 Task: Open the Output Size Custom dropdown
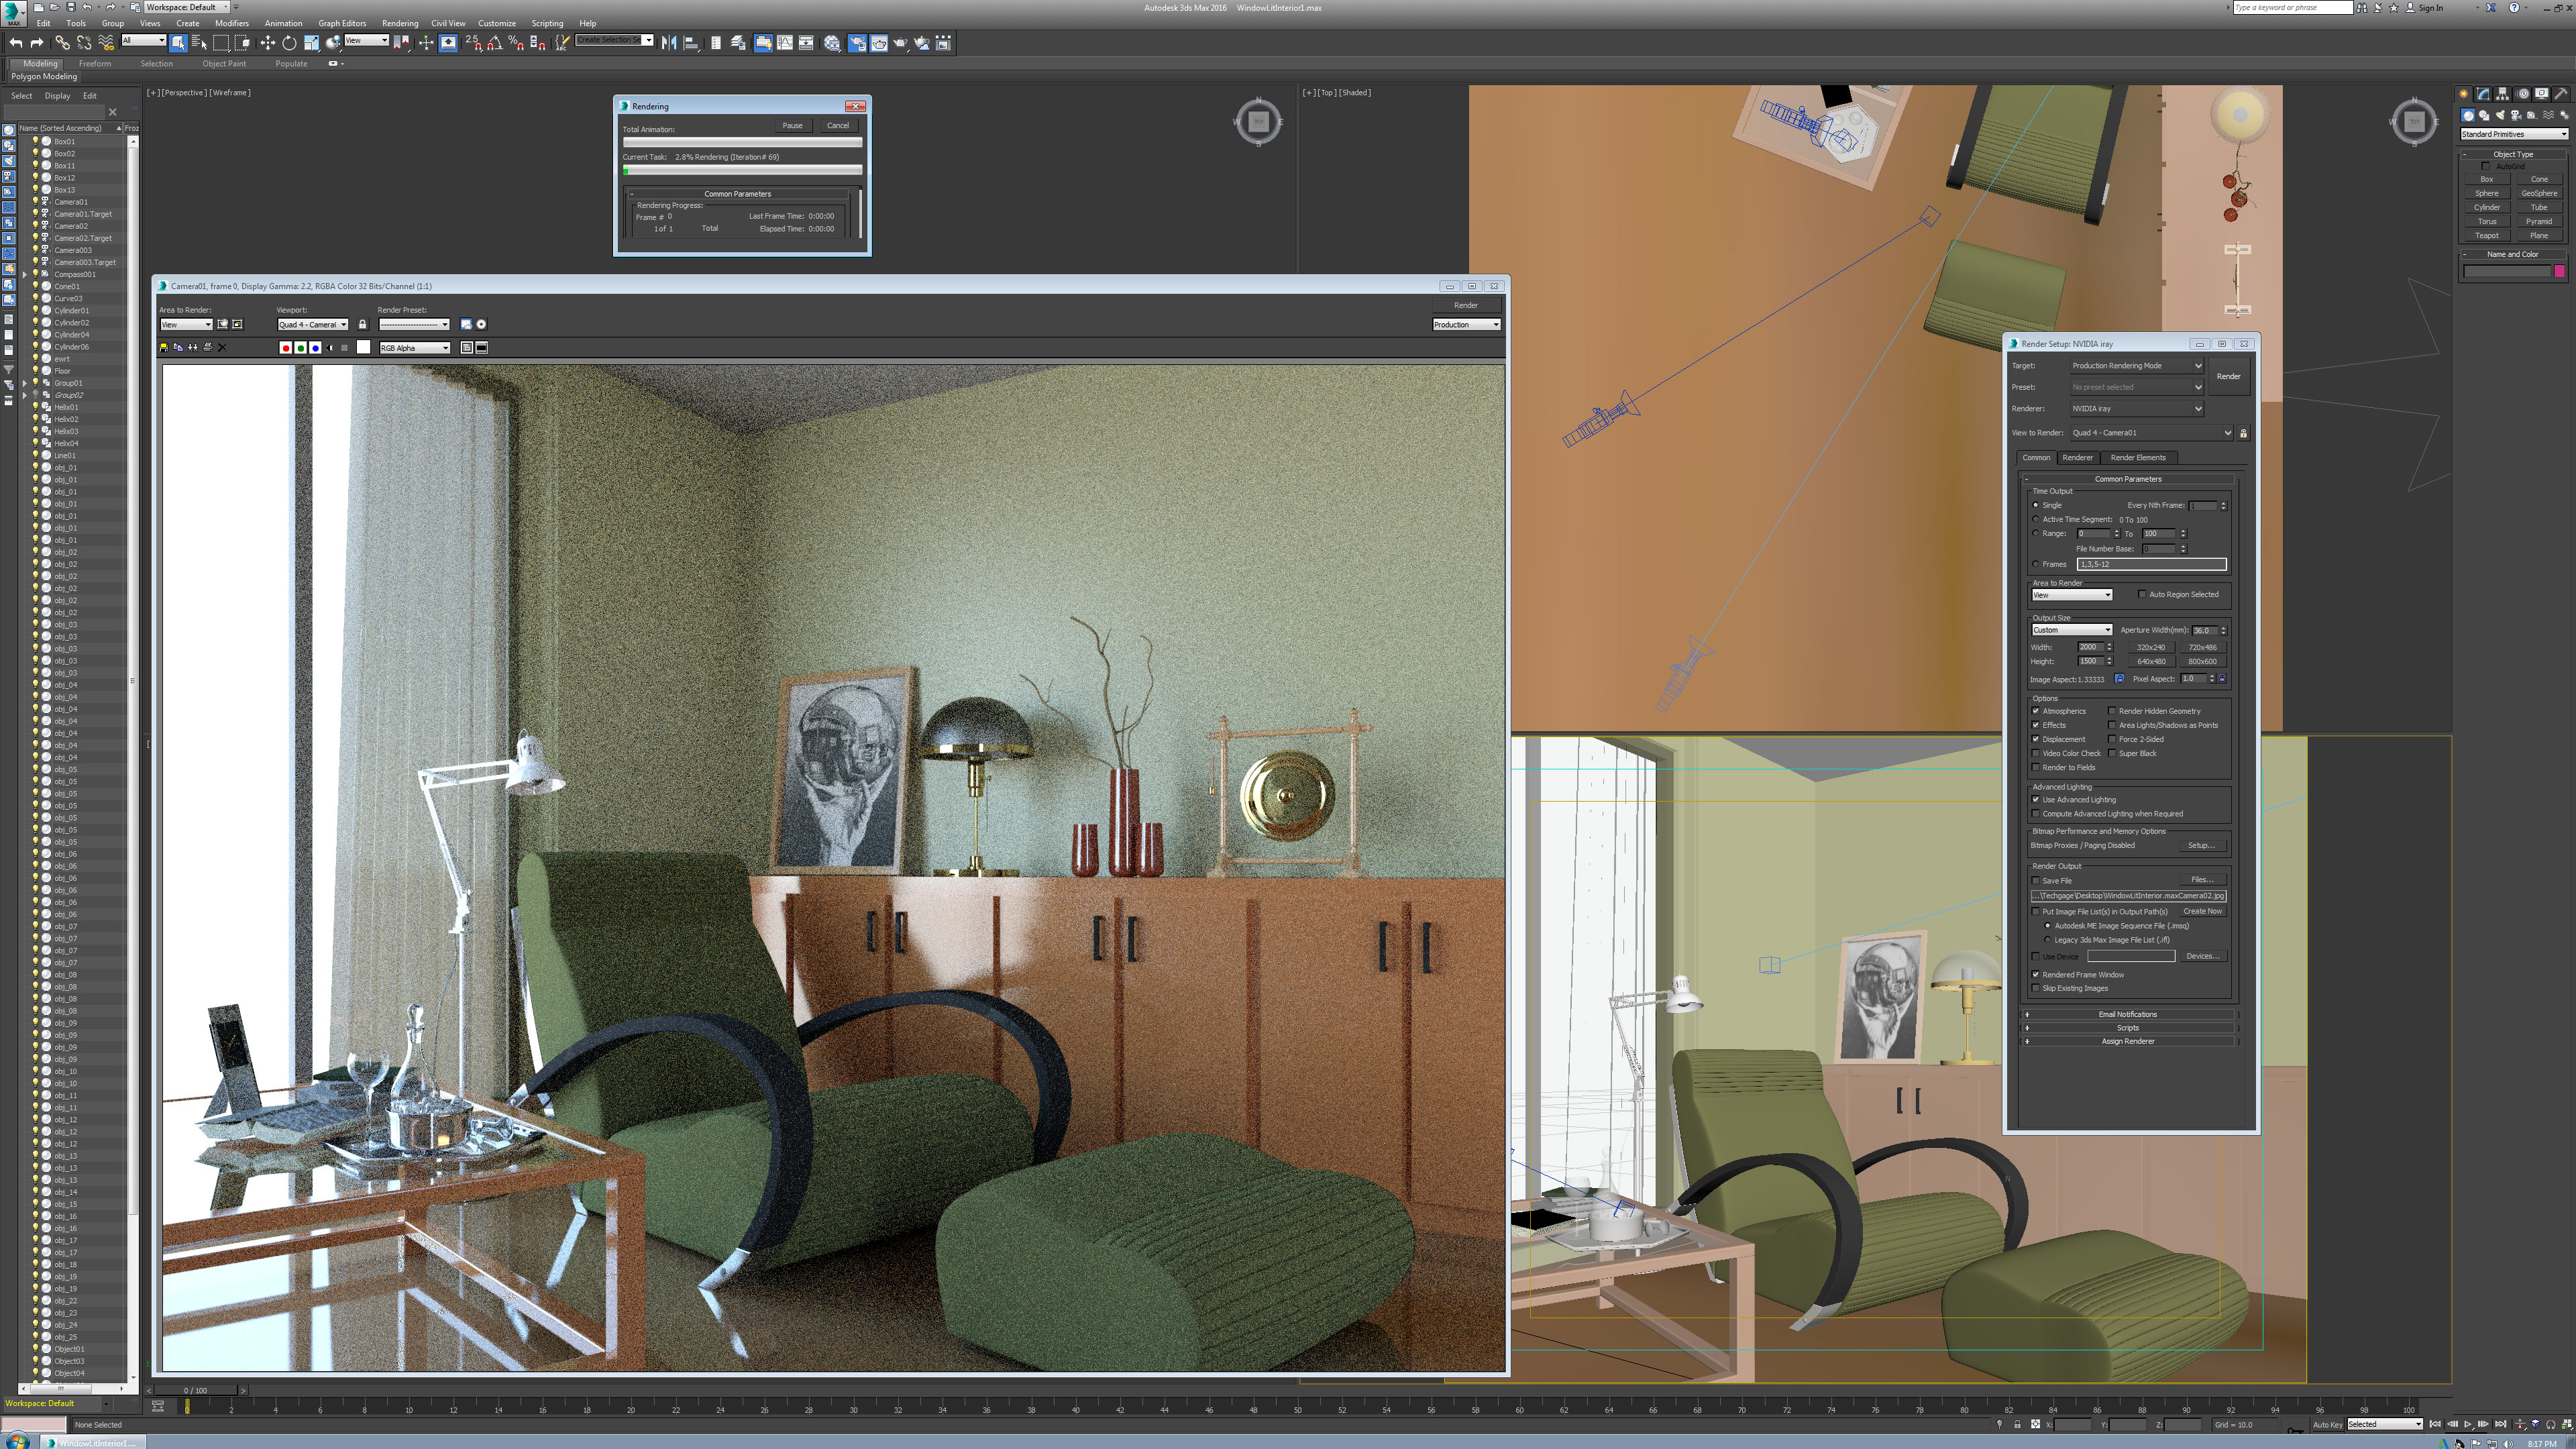coord(2071,630)
